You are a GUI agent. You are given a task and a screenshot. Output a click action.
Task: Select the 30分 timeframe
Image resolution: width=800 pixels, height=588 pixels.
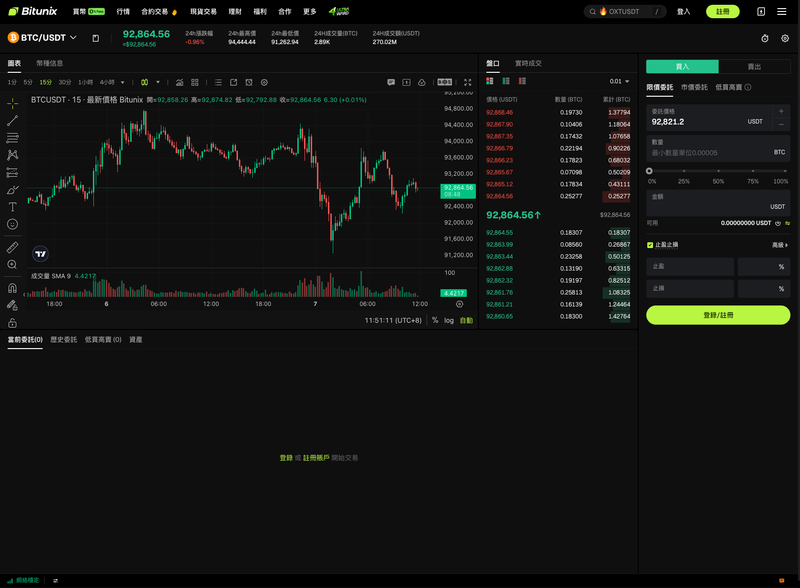[x=65, y=82]
